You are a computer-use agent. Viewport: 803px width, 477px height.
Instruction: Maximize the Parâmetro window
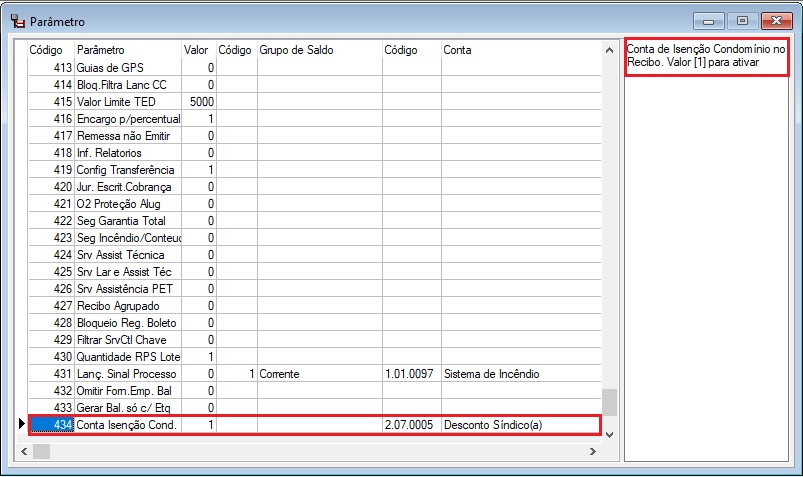[742, 21]
